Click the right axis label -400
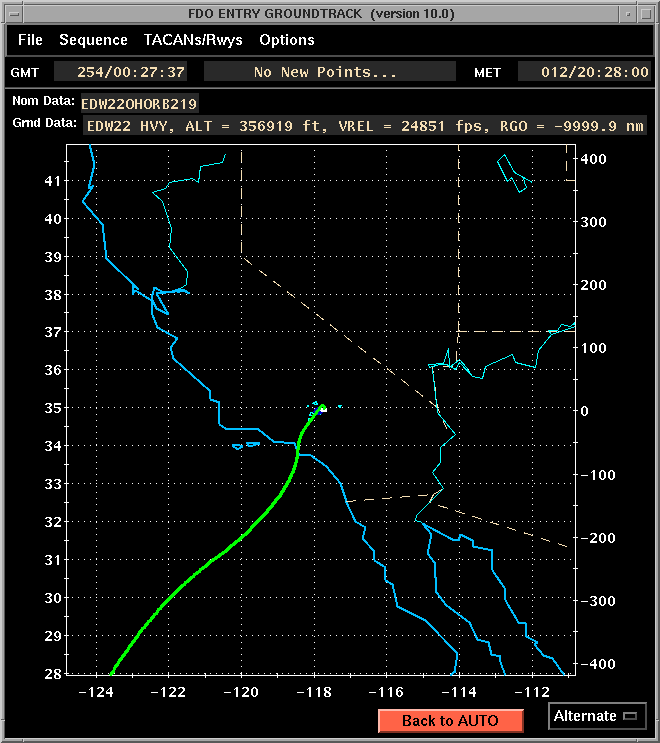Screen dimensions: 660x743 pos(598,663)
